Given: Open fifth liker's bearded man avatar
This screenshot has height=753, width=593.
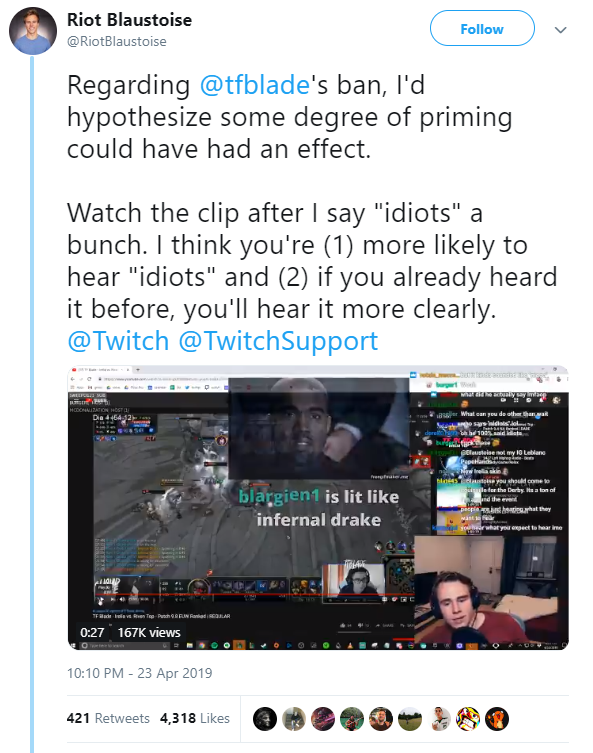Looking at the screenshot, I should 381,719.
